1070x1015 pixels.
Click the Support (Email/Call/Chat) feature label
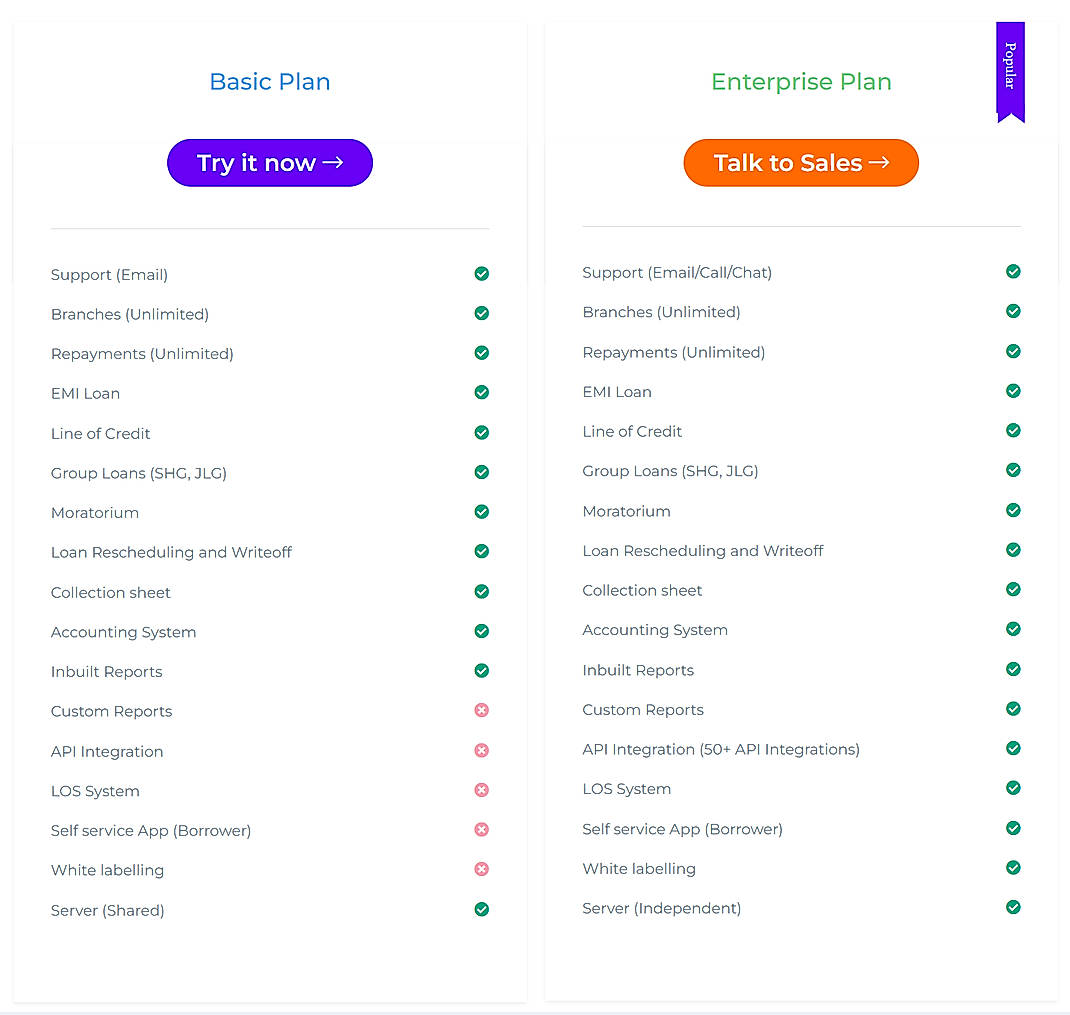(x=676, y=272)
